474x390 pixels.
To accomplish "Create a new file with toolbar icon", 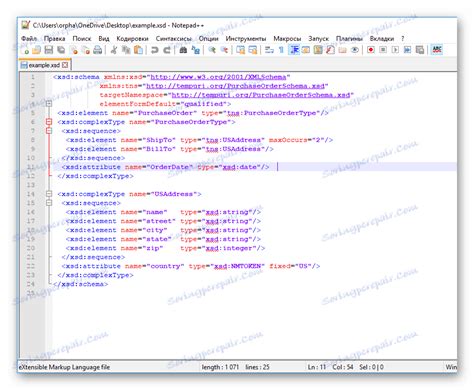I will (x=25, y=50).
